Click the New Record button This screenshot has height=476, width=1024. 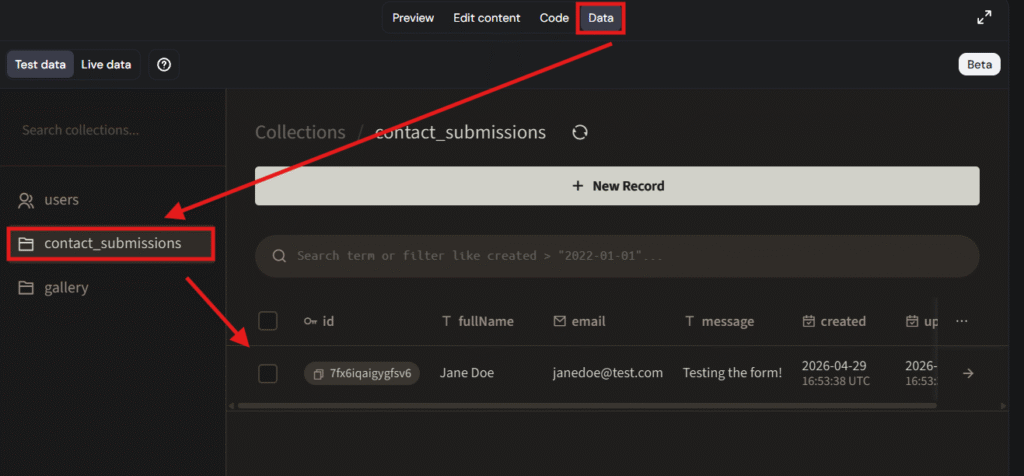(617, 186)
